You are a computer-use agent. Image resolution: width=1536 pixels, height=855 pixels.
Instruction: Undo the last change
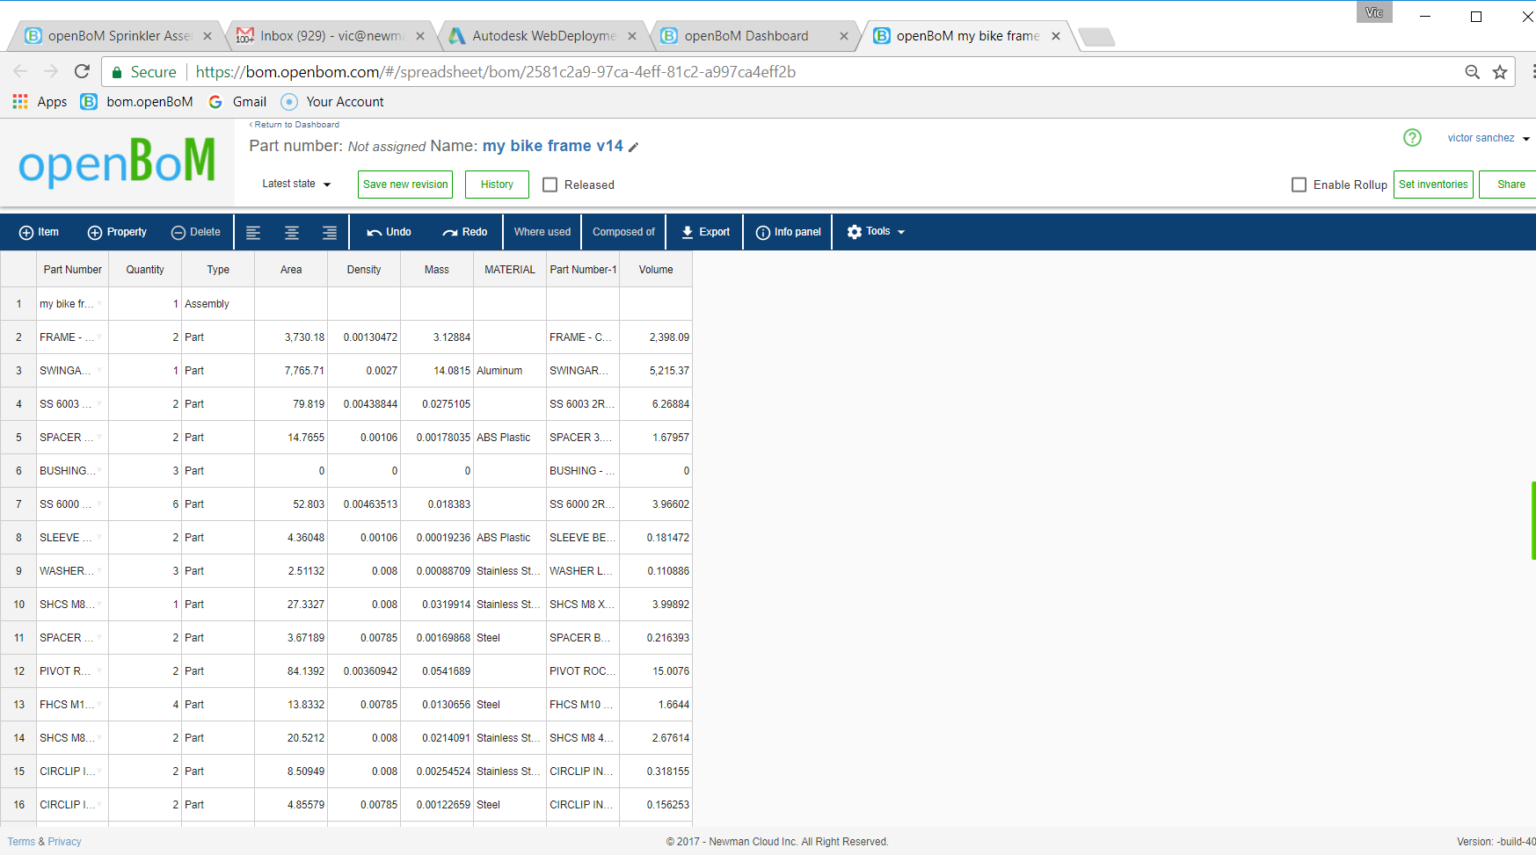tap(389, 231)
